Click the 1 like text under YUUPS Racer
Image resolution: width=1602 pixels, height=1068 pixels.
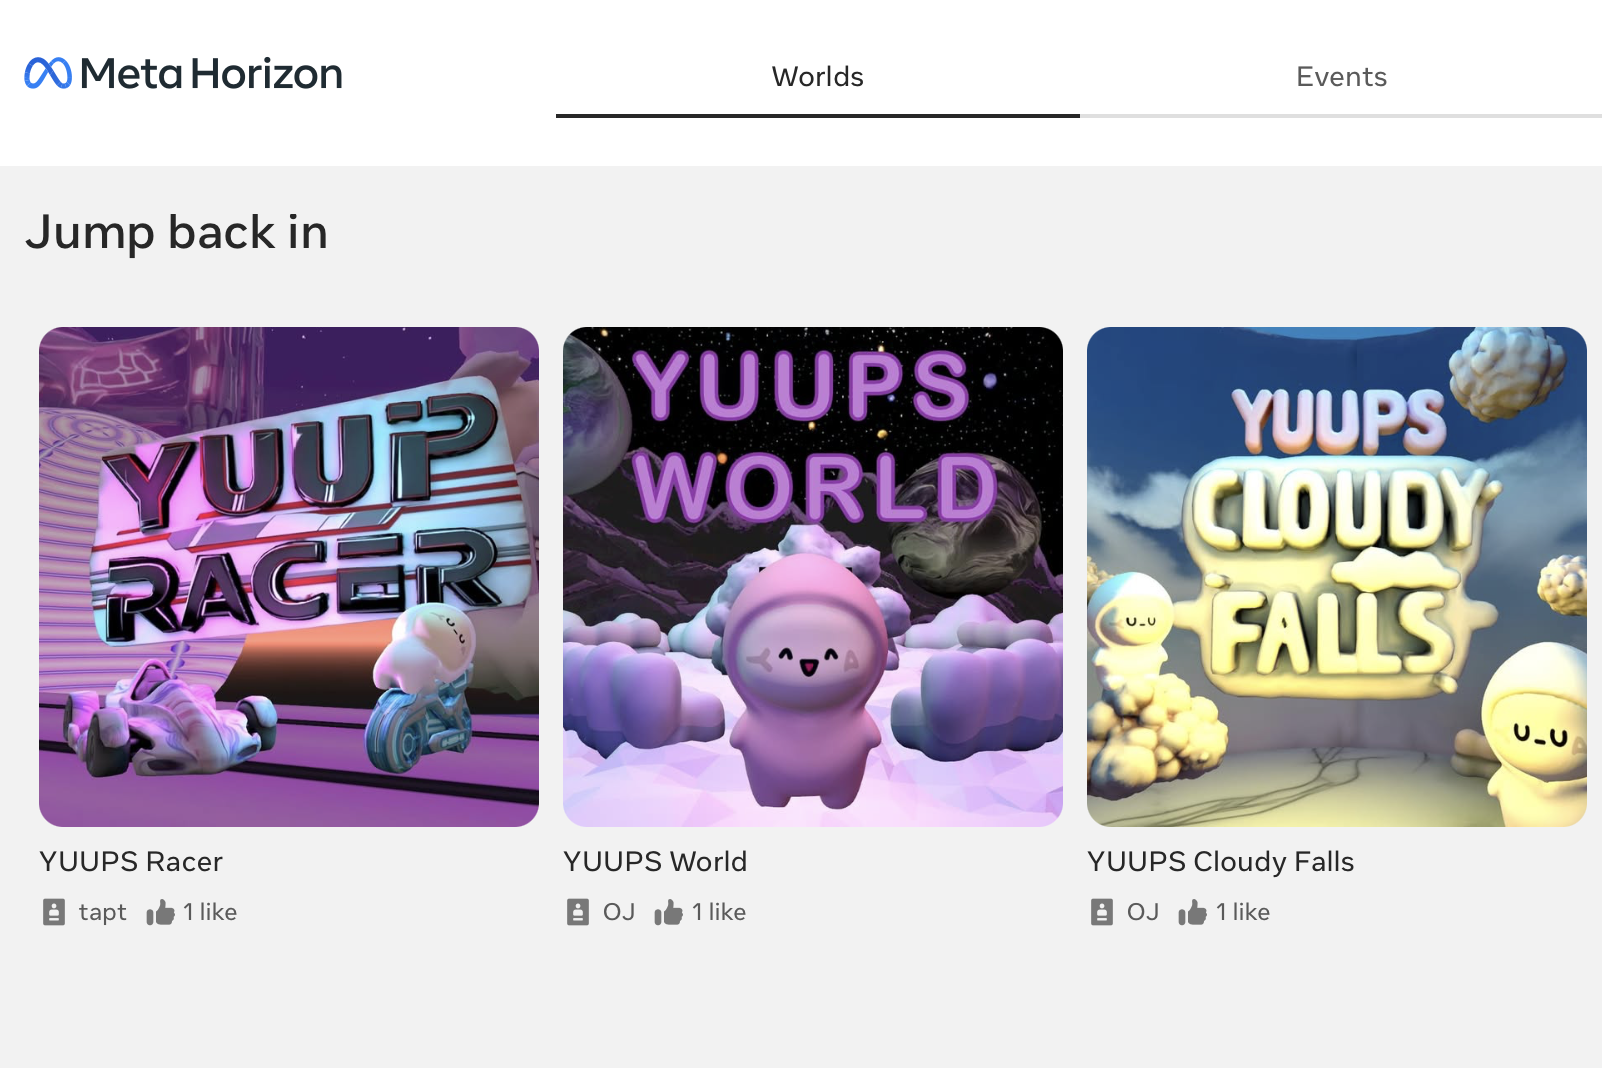click(210, 912)
